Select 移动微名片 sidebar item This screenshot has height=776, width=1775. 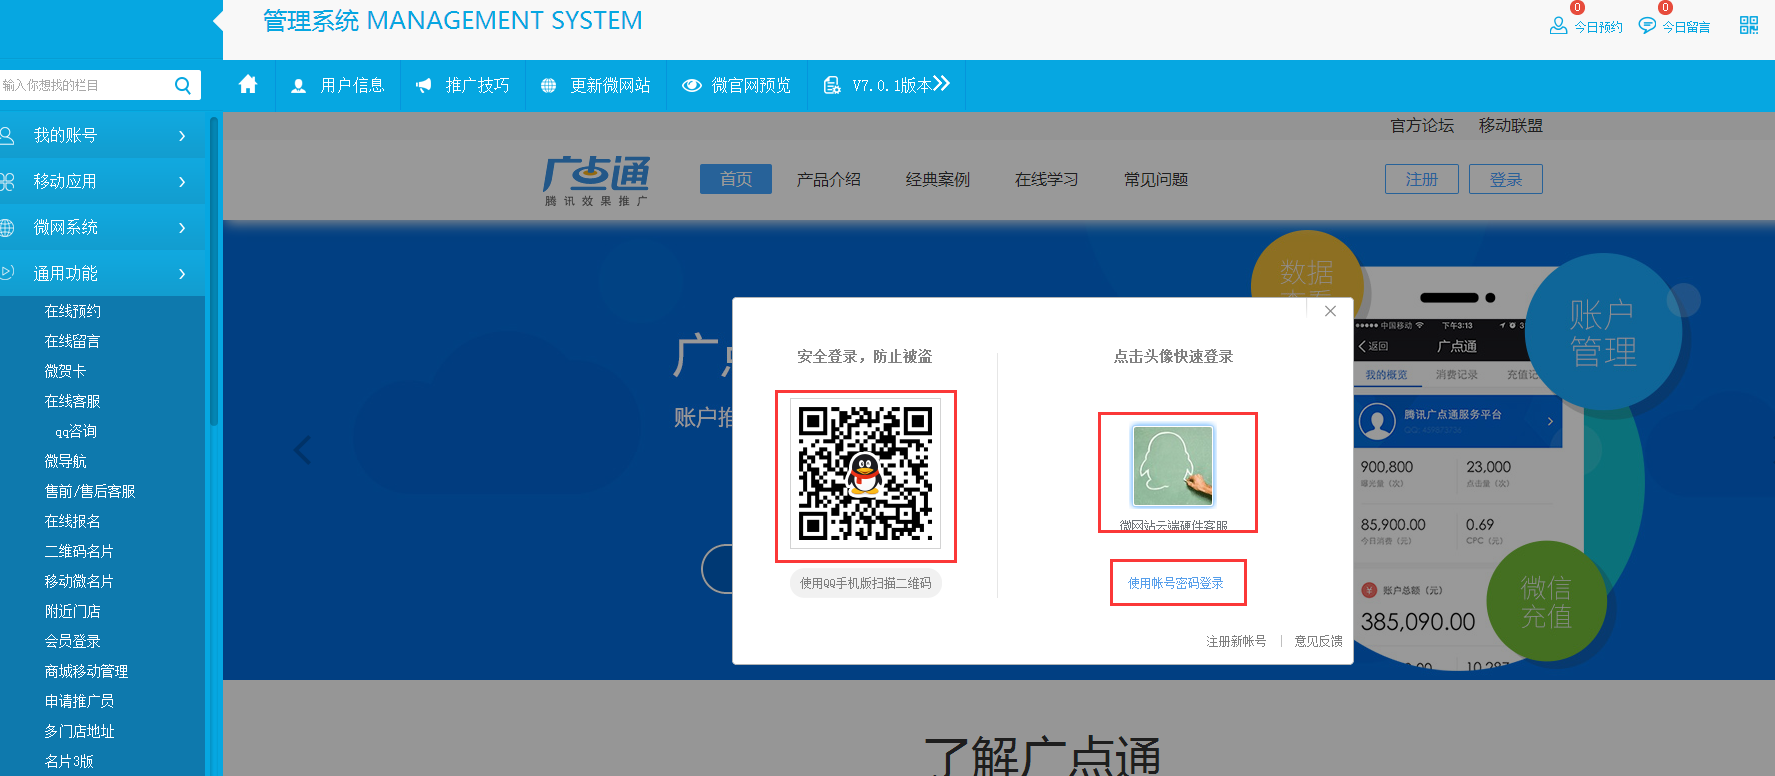click(x=79, y=581)
